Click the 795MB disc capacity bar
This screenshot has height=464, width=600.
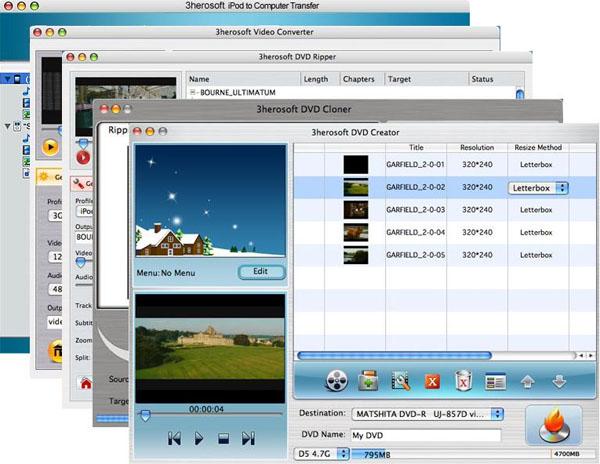(470, 454)
